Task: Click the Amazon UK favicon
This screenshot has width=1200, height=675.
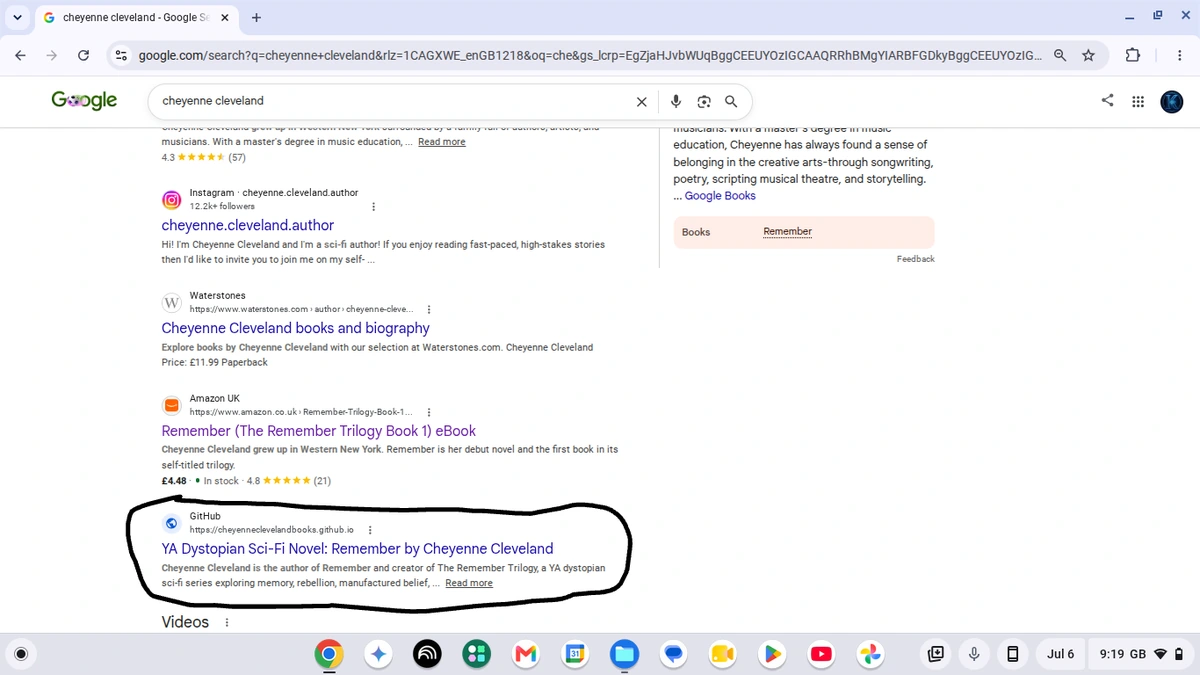Action: coord(171,405)
